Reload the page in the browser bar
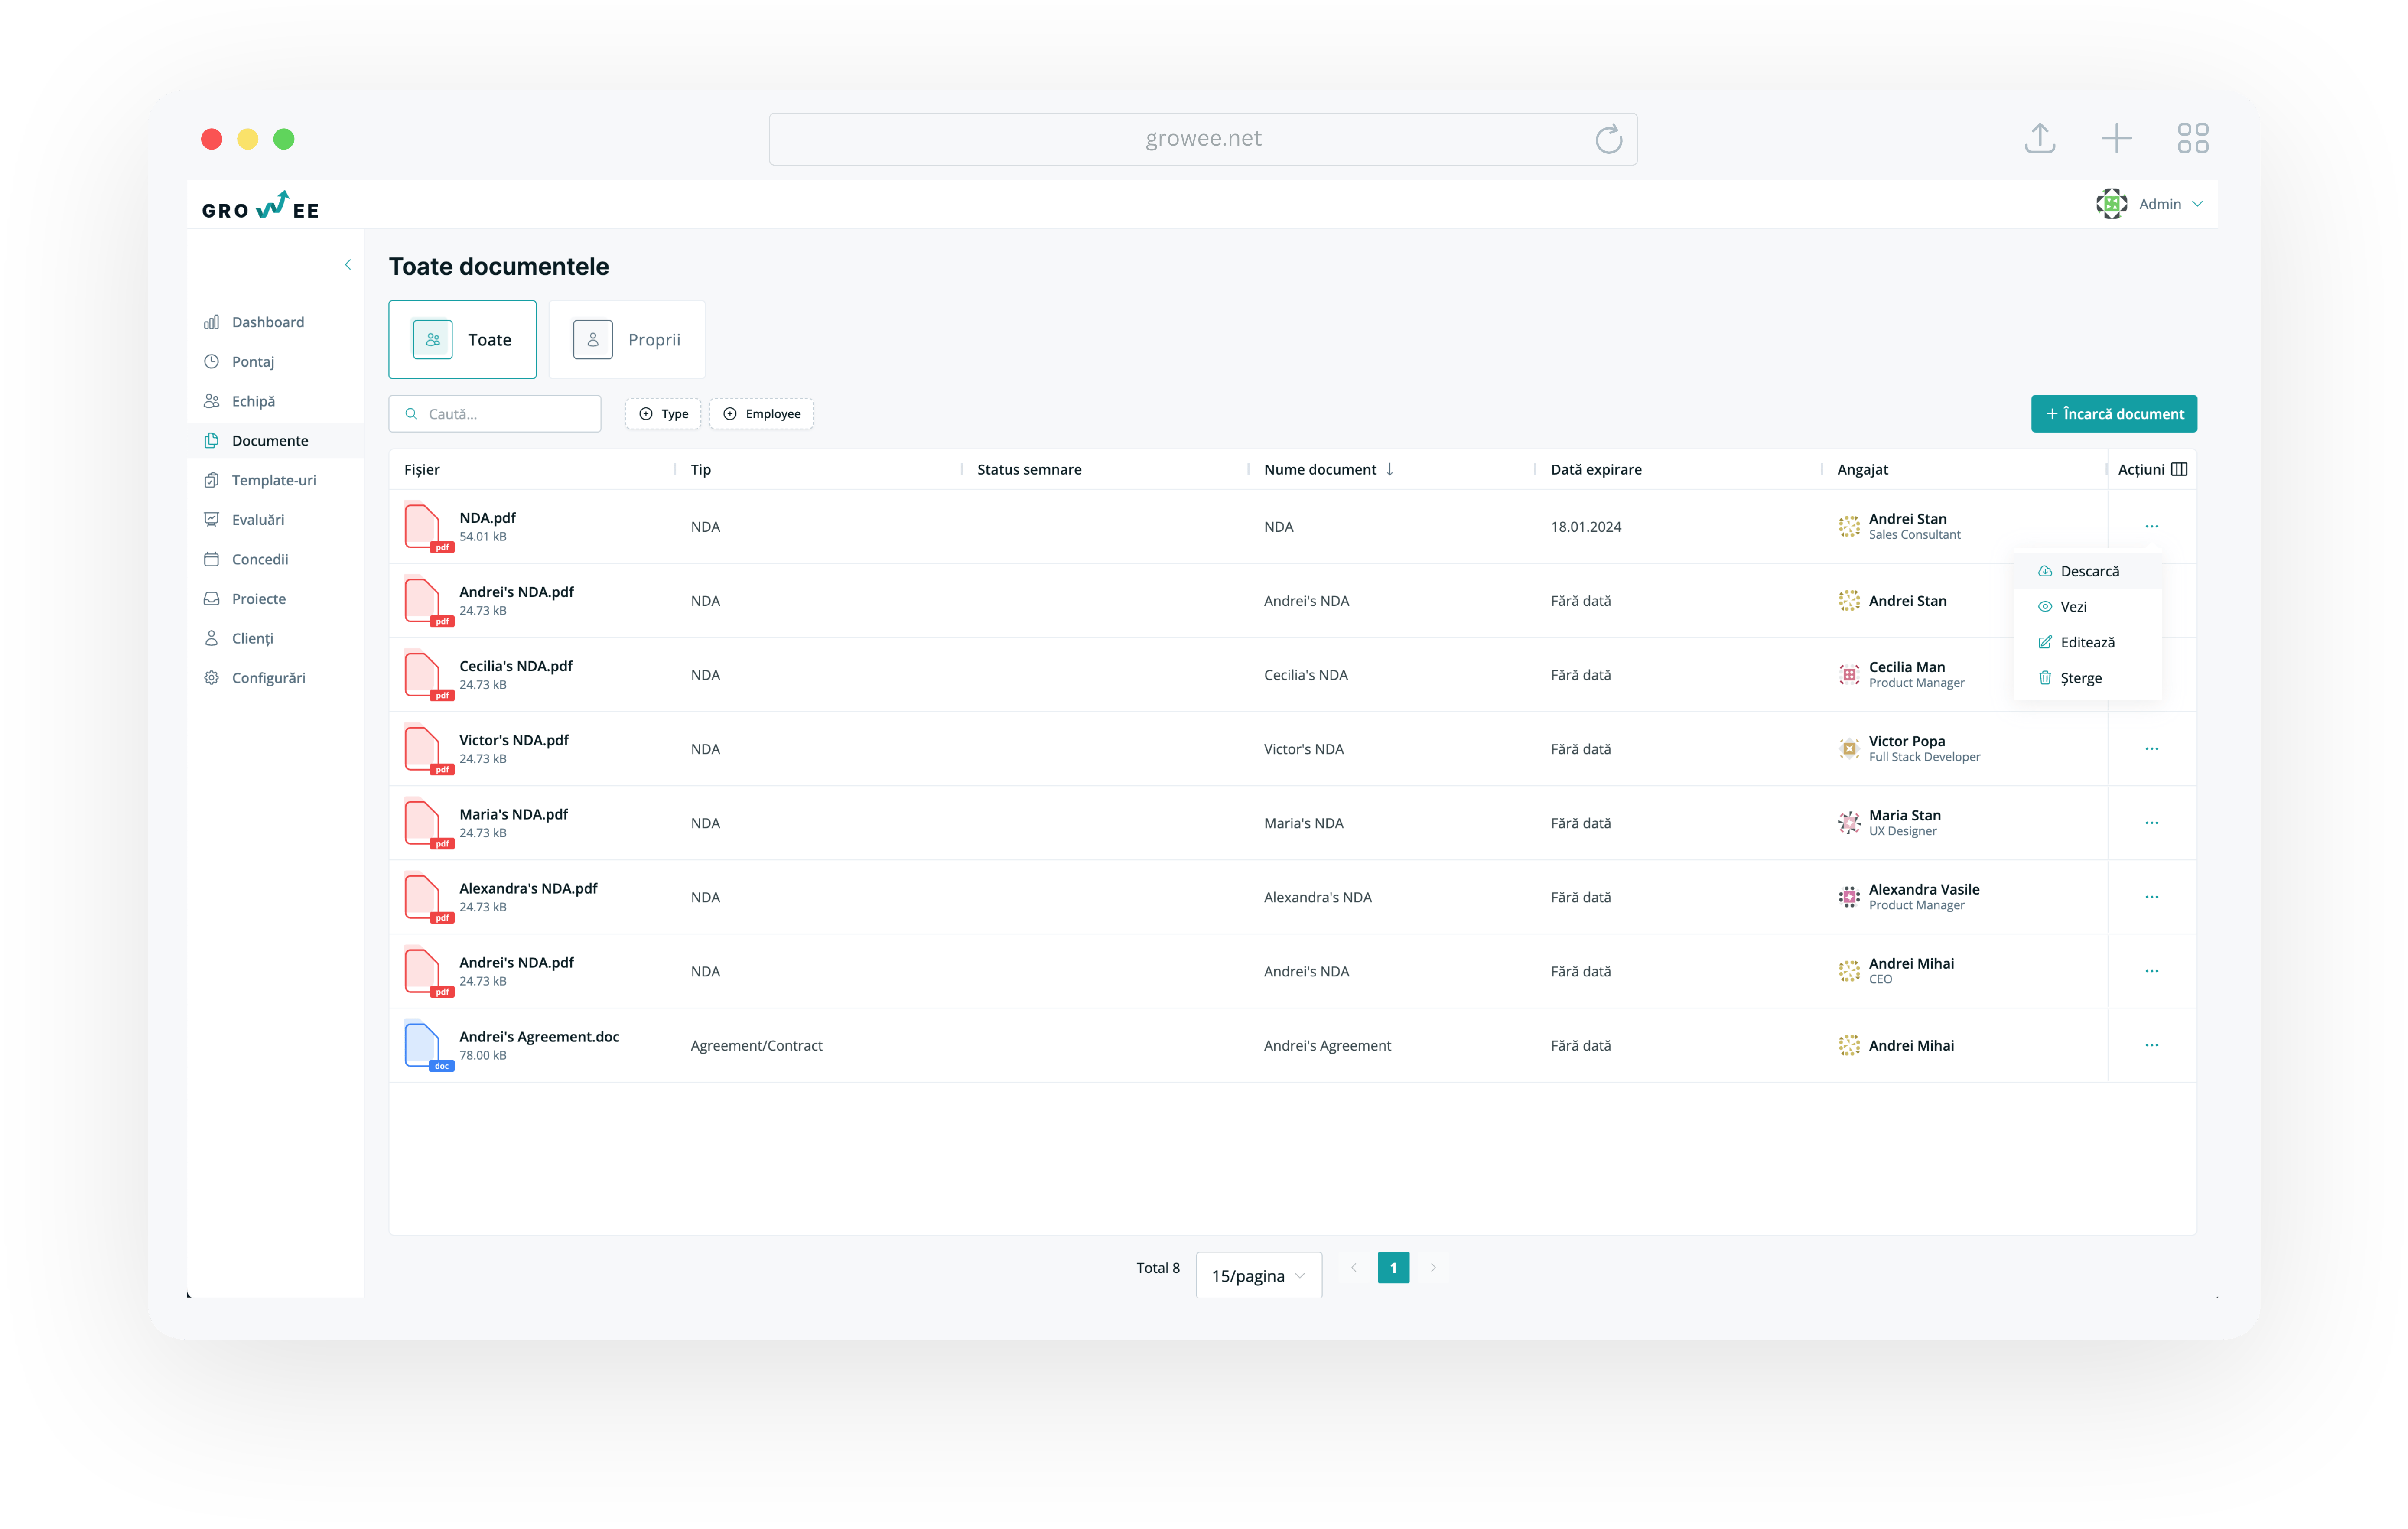Viewport: 2408px width, 1529px height. coord(1608,139)
